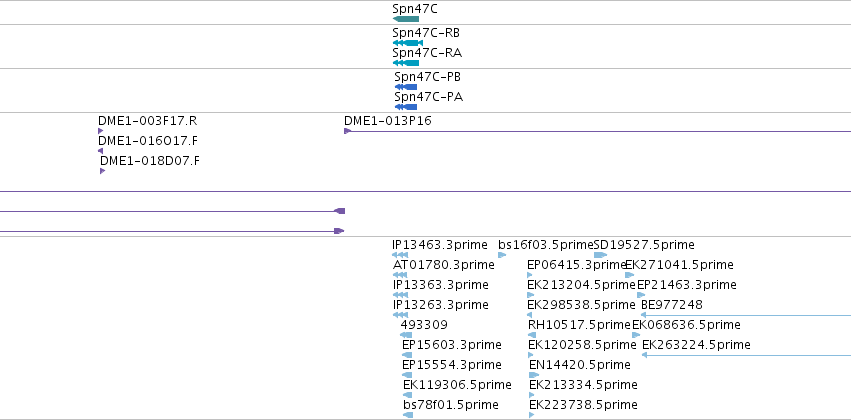Select the 493309 label
851x420 pixels.
[424, 324]
